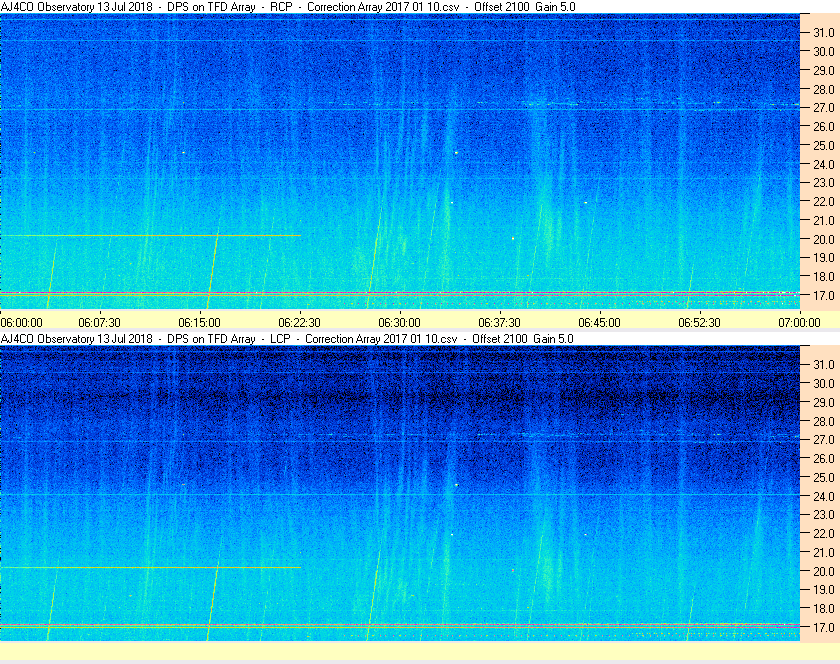Click the 23.0 frequency label on LCP panel

(x=824, y=514)
